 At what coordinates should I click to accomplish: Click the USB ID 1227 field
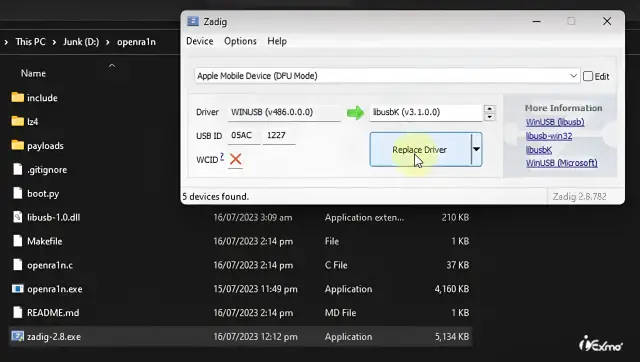click(x=279, y=135)
